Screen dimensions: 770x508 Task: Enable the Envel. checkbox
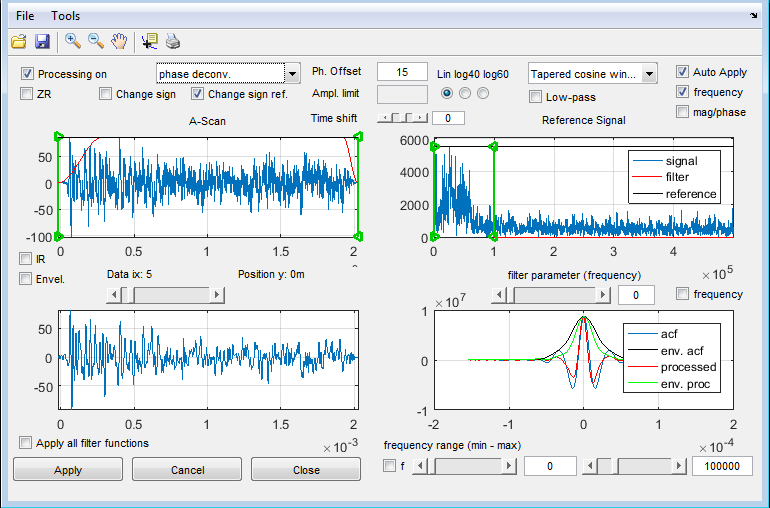pos(25,279)
